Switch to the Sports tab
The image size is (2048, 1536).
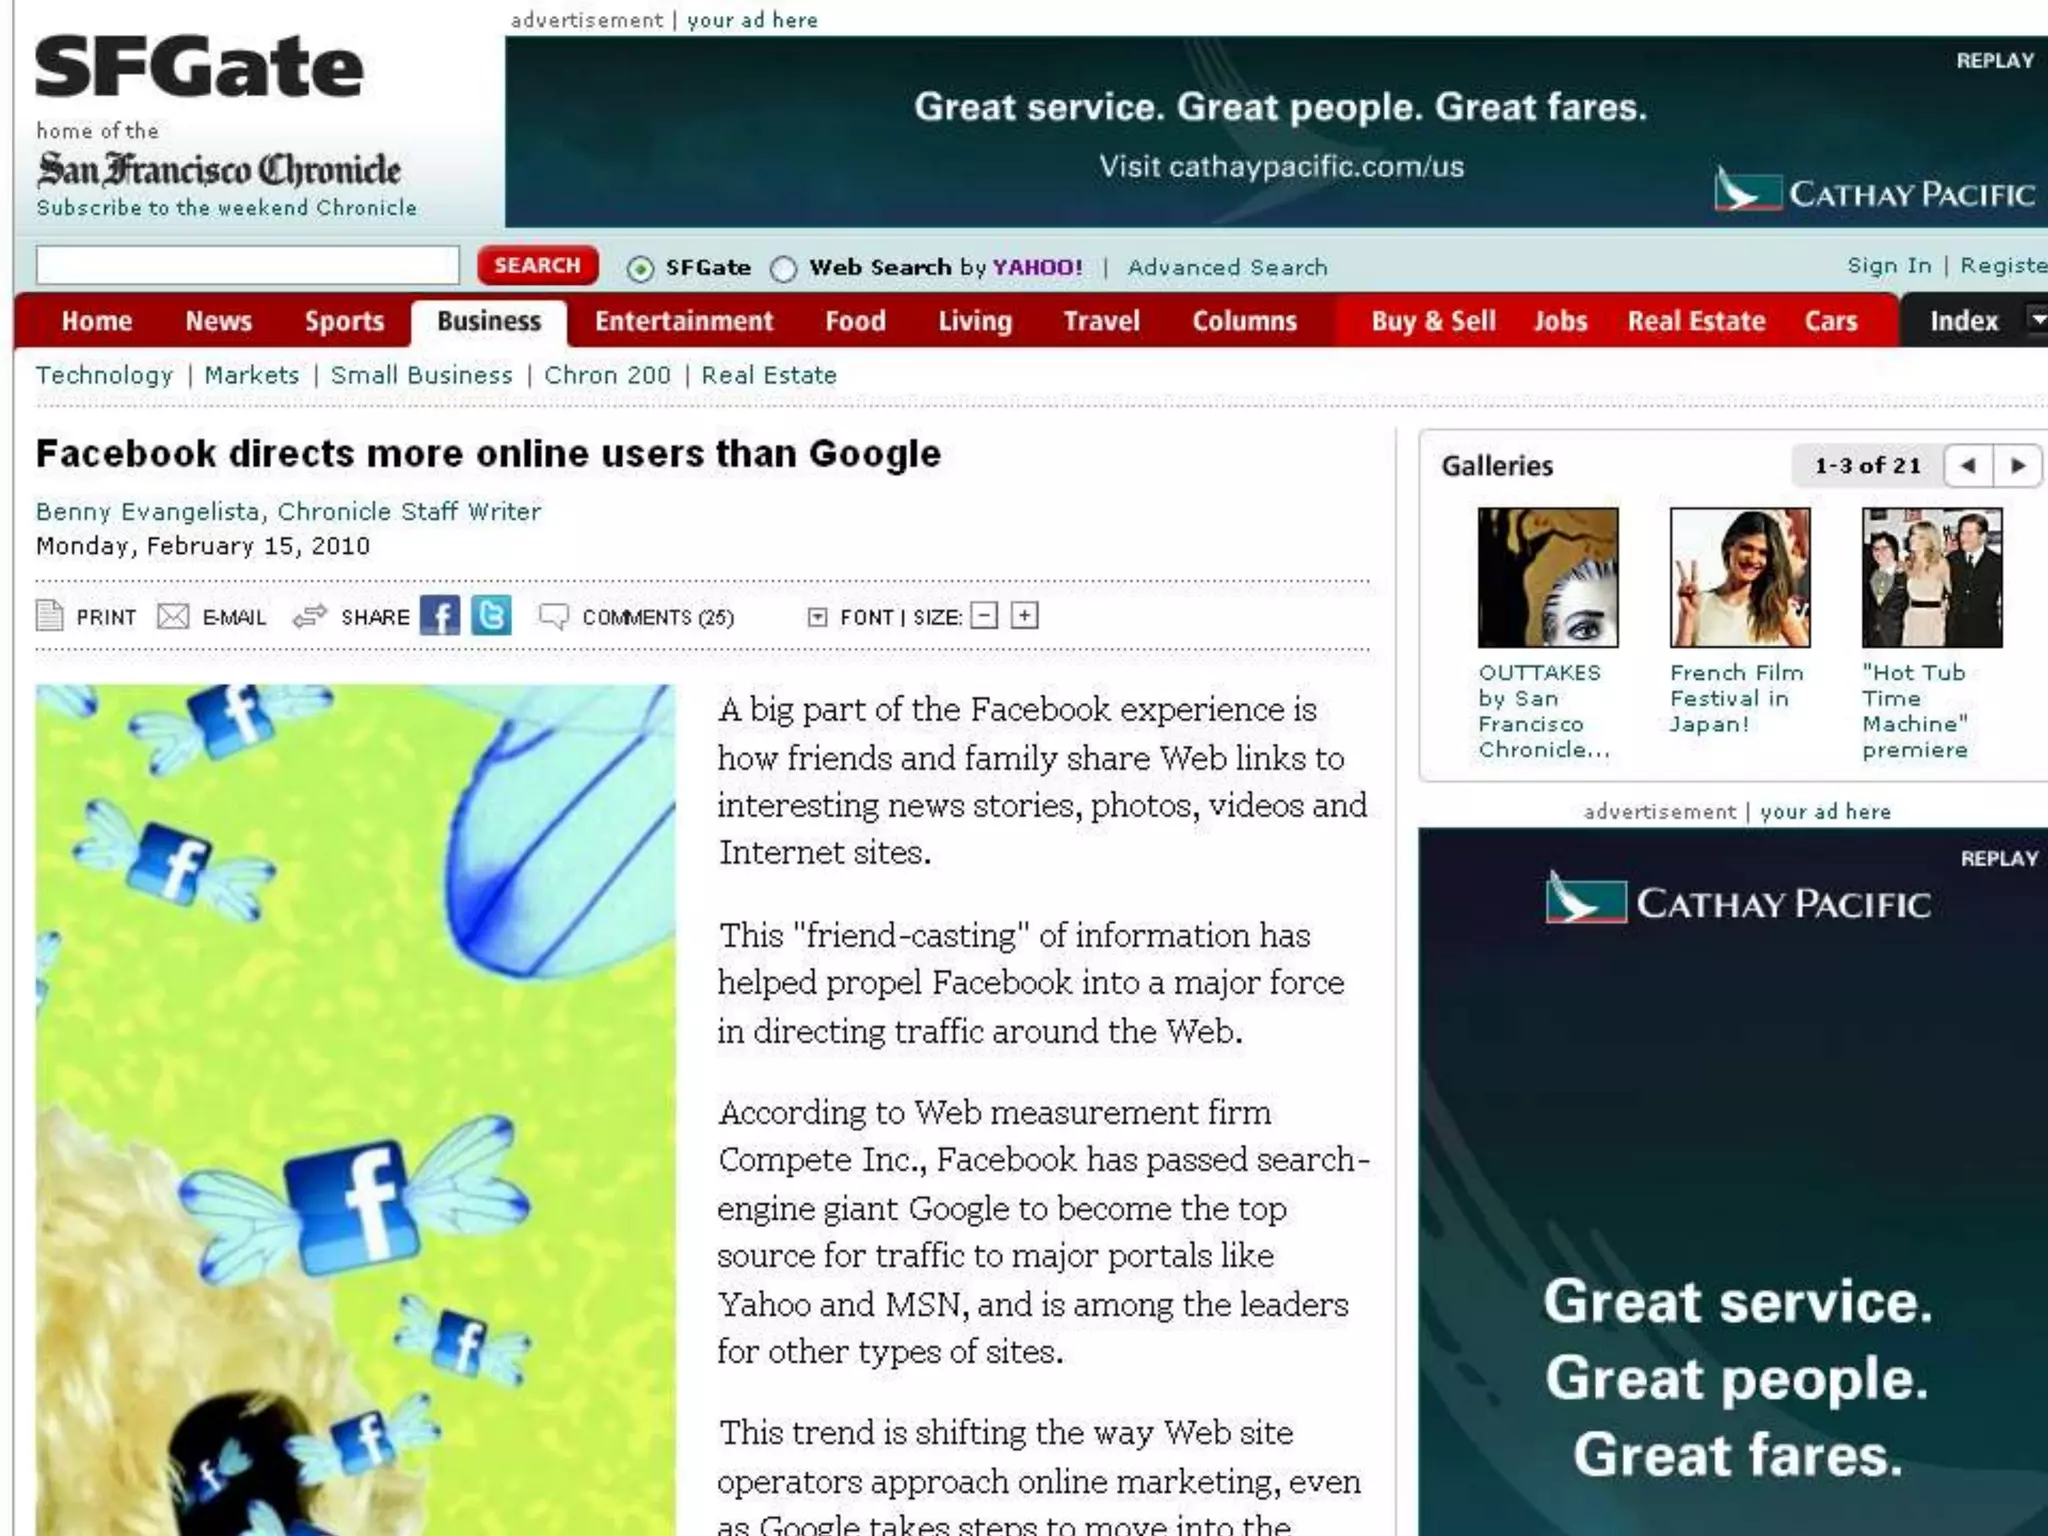(x=344, y=321)
